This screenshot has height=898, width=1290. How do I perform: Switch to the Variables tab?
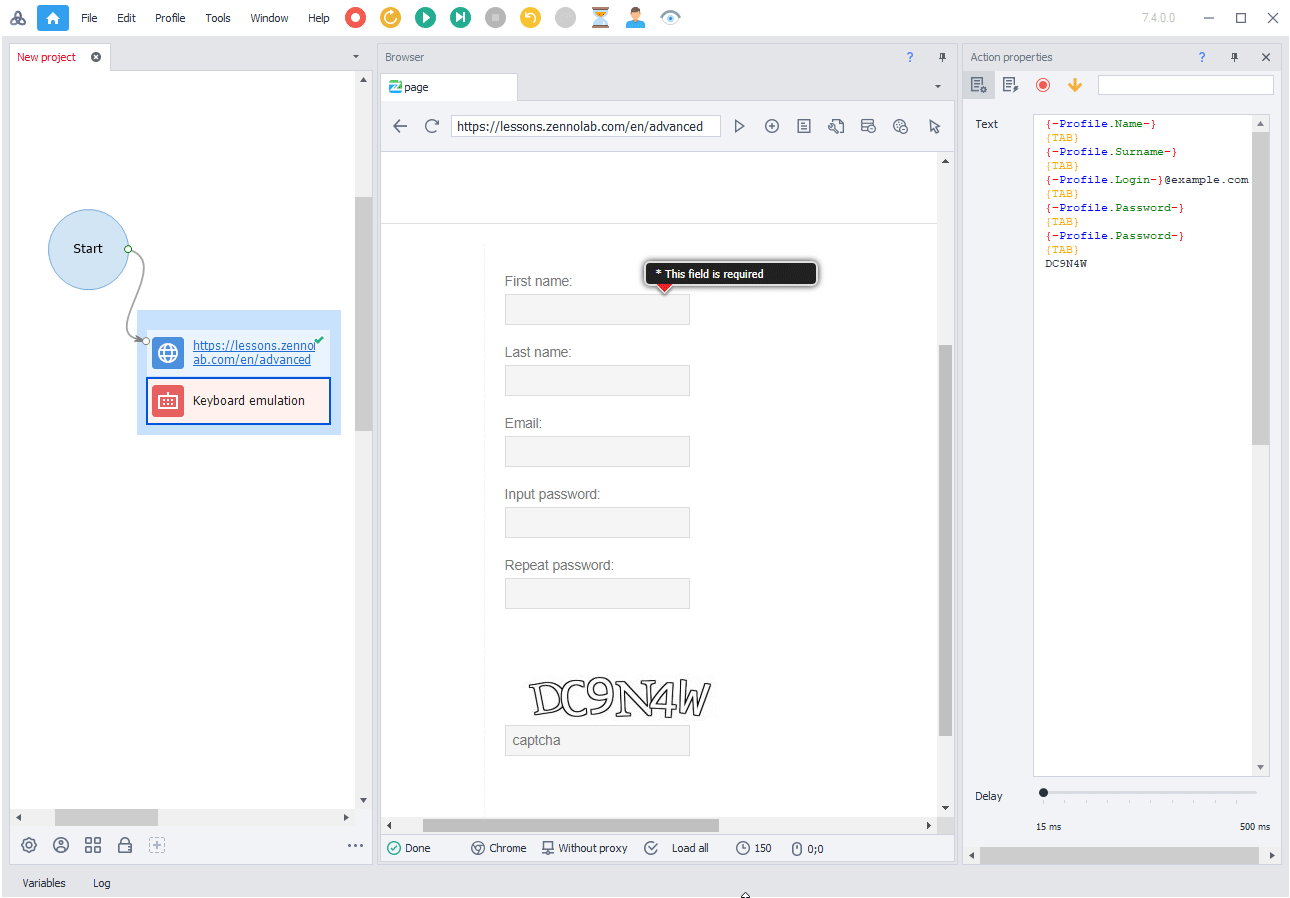(44, 883)
